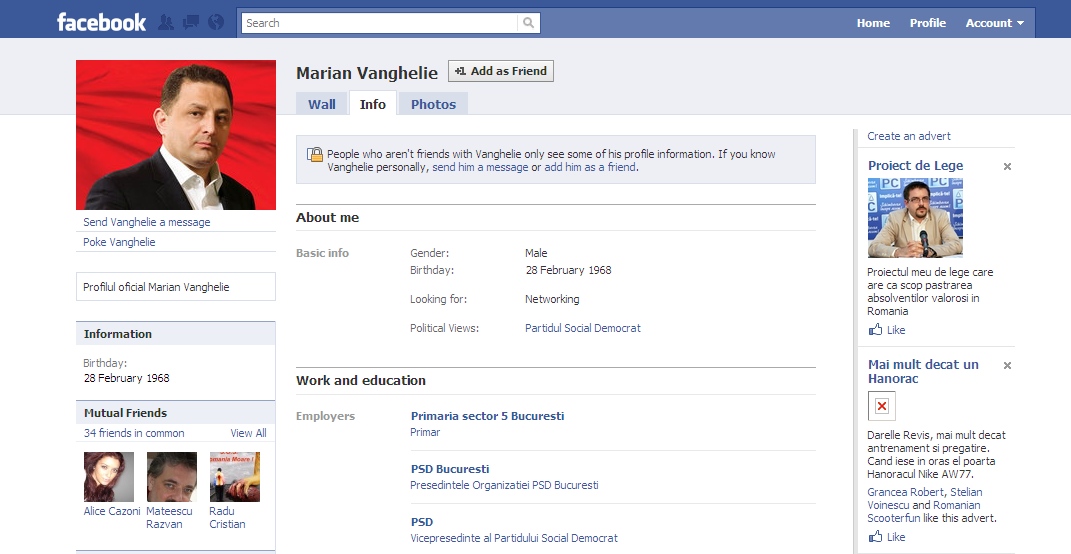
Task: Click the Radu Cristian name link
Action: click(x=227, y=518)
